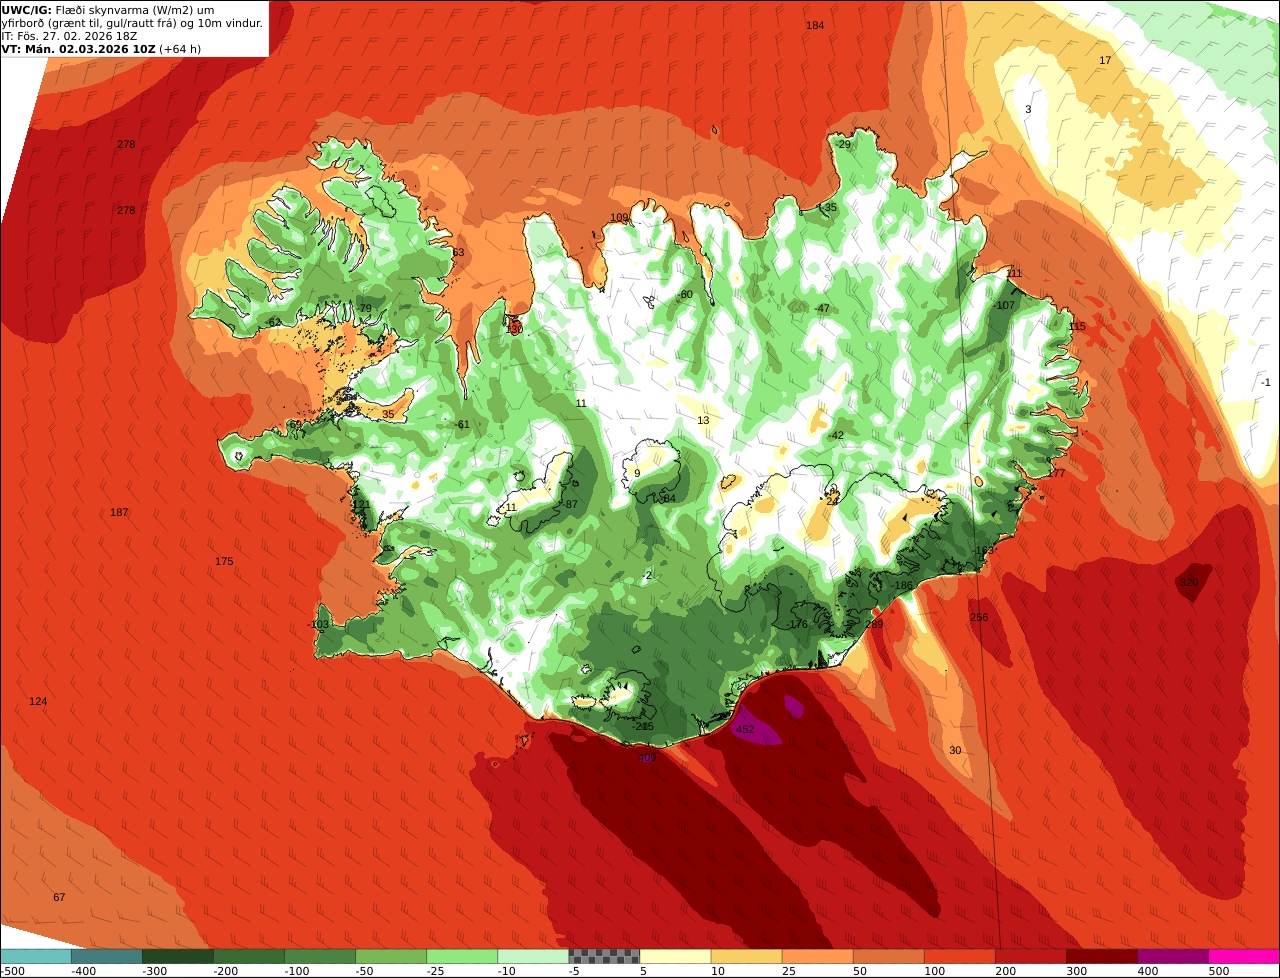The width and height of the screenshot is (1280, 978).
Task: Click the map value -79 in the Westfjords
Action: tap(364, 309)
